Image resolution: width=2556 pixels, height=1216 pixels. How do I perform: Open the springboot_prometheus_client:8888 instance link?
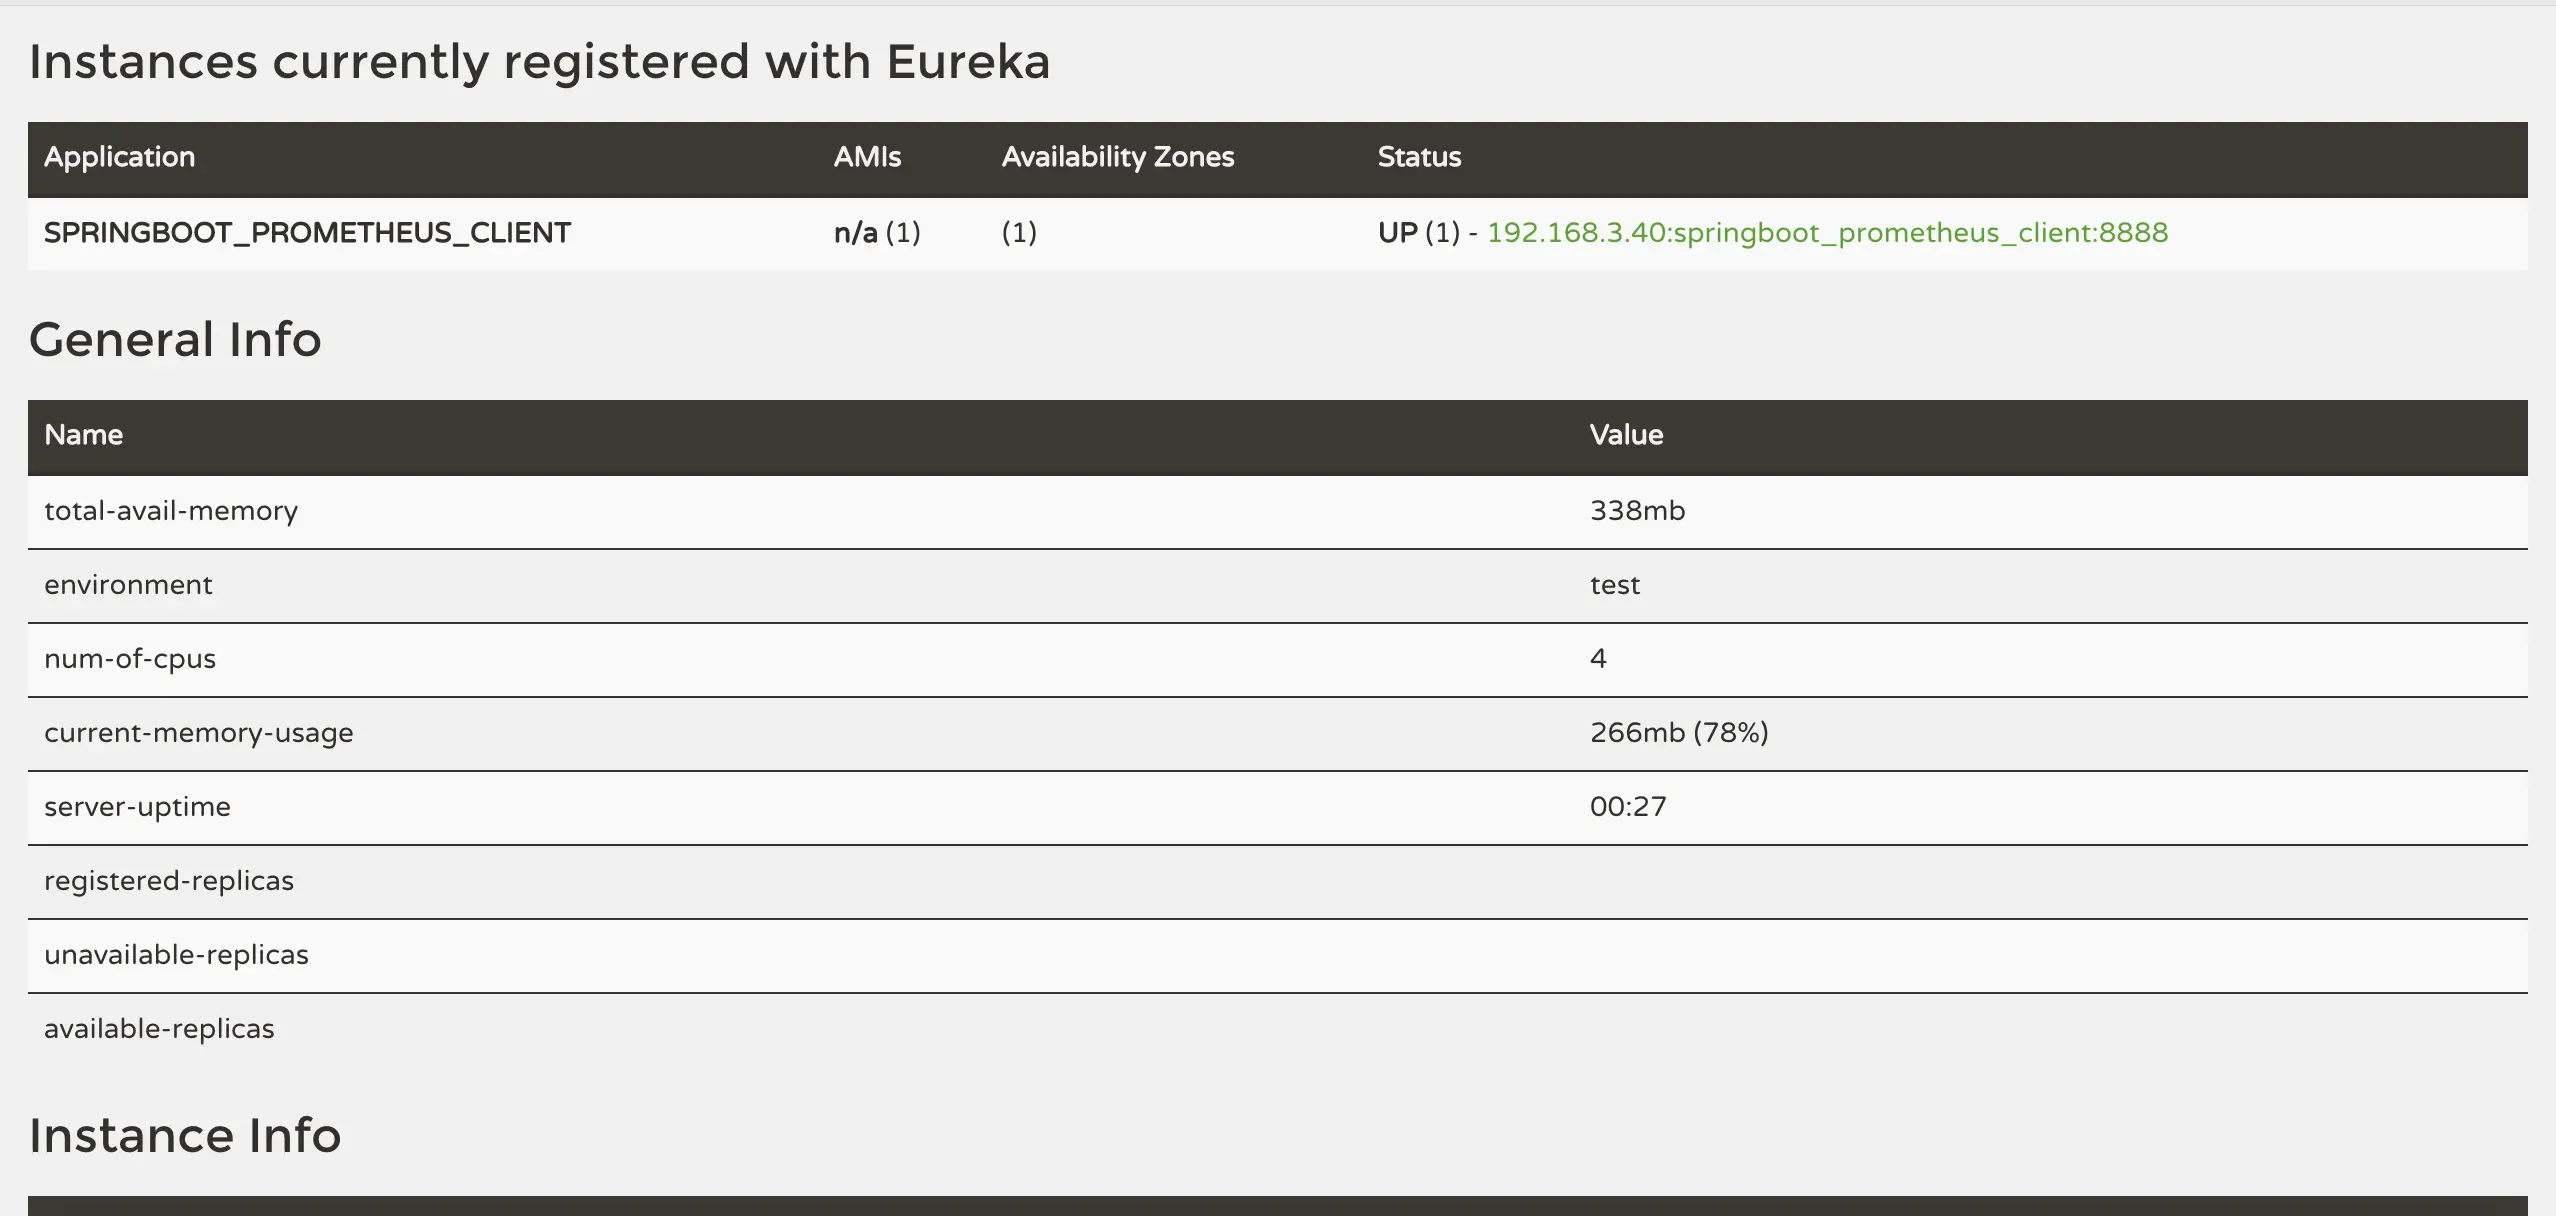click(1827, 233)
